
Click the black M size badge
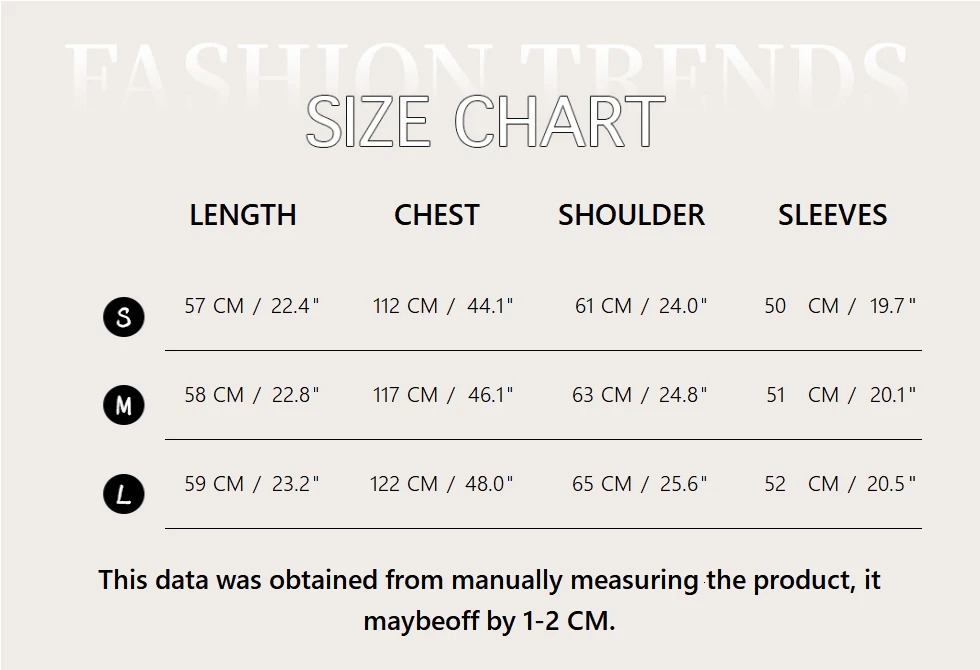[x=124, y=405]
